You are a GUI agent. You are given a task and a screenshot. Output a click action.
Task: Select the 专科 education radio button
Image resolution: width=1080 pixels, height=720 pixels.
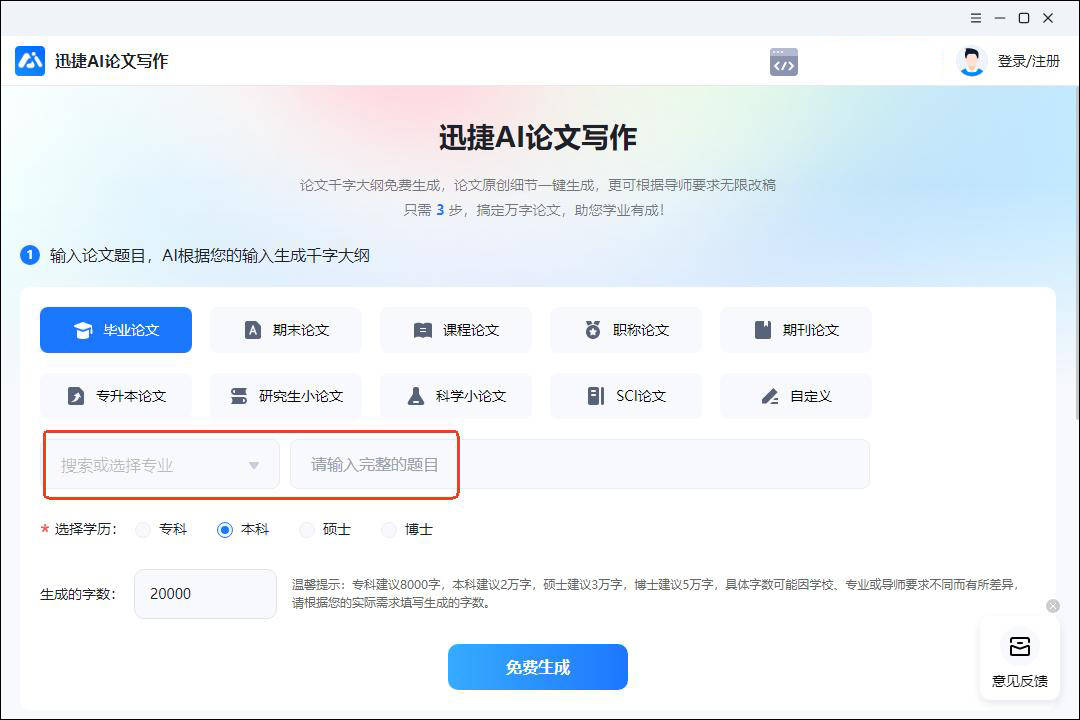click(x=144, y=530)
